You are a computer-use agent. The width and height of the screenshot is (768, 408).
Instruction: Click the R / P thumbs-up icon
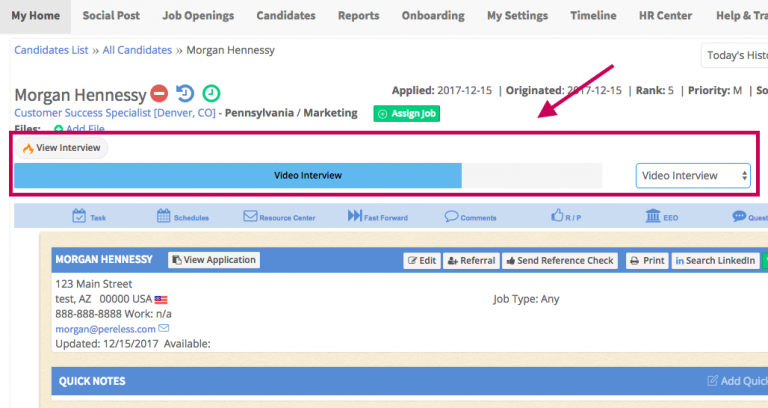(x=557, y=215)
